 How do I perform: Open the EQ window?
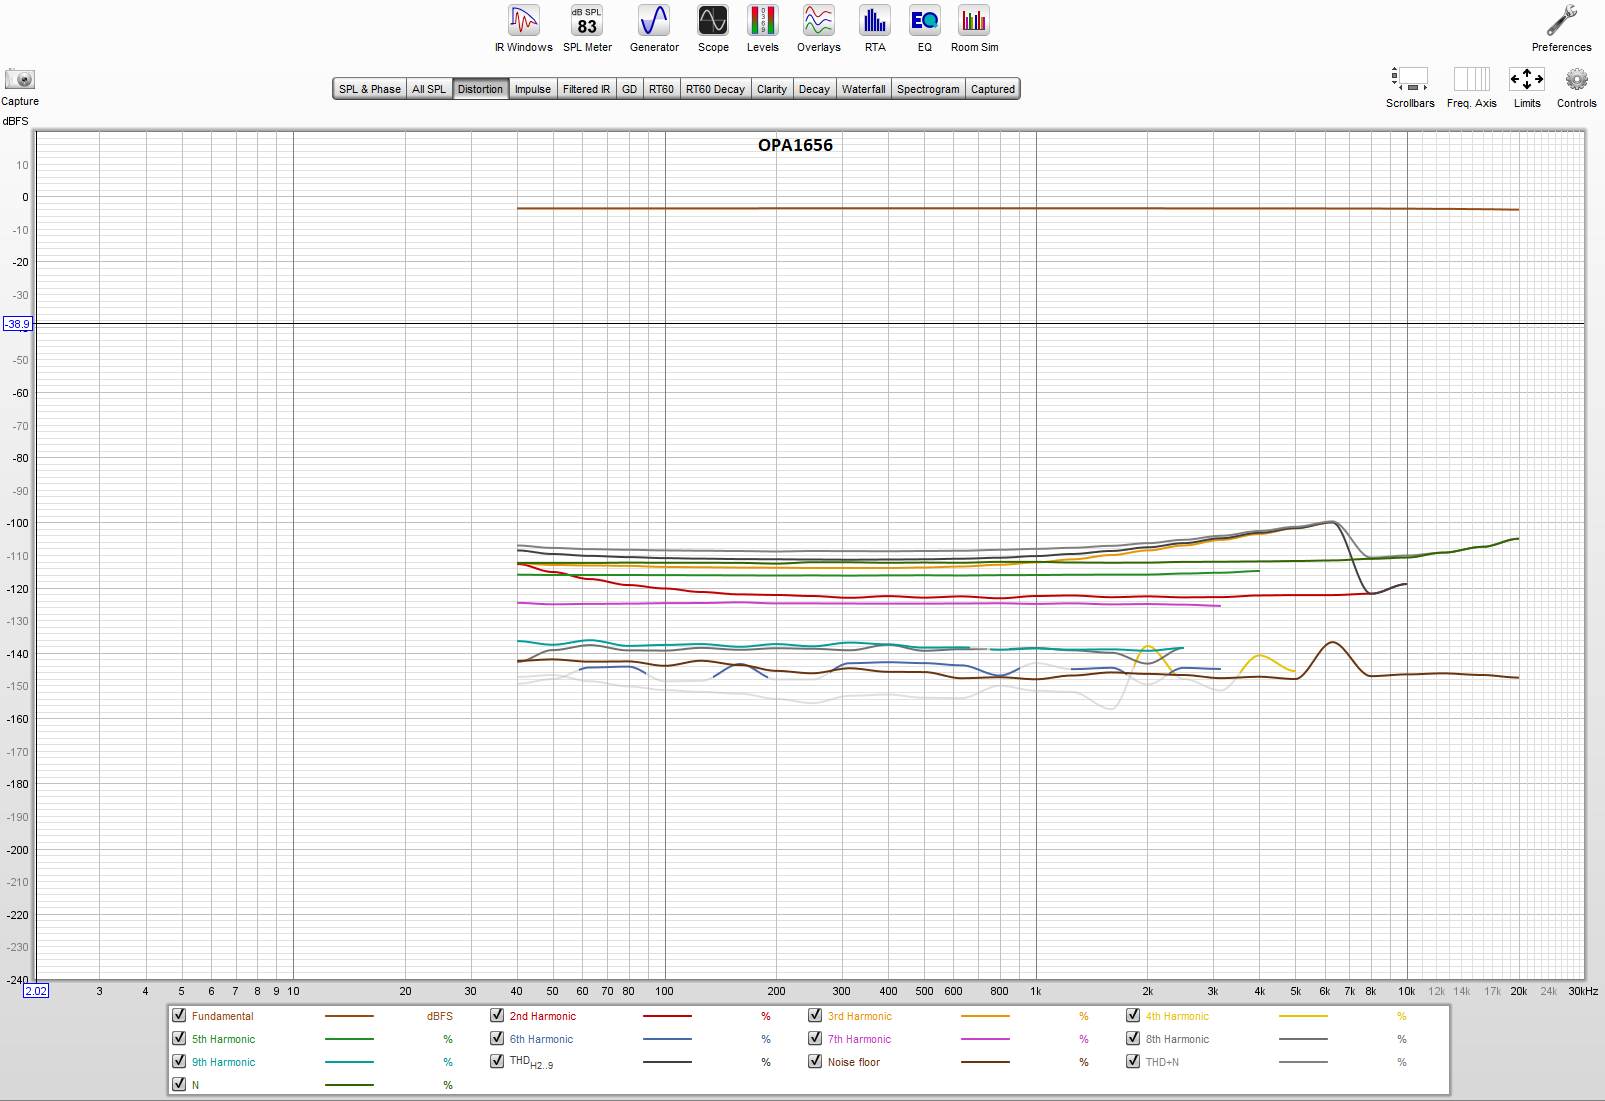[x=925, y=28]
